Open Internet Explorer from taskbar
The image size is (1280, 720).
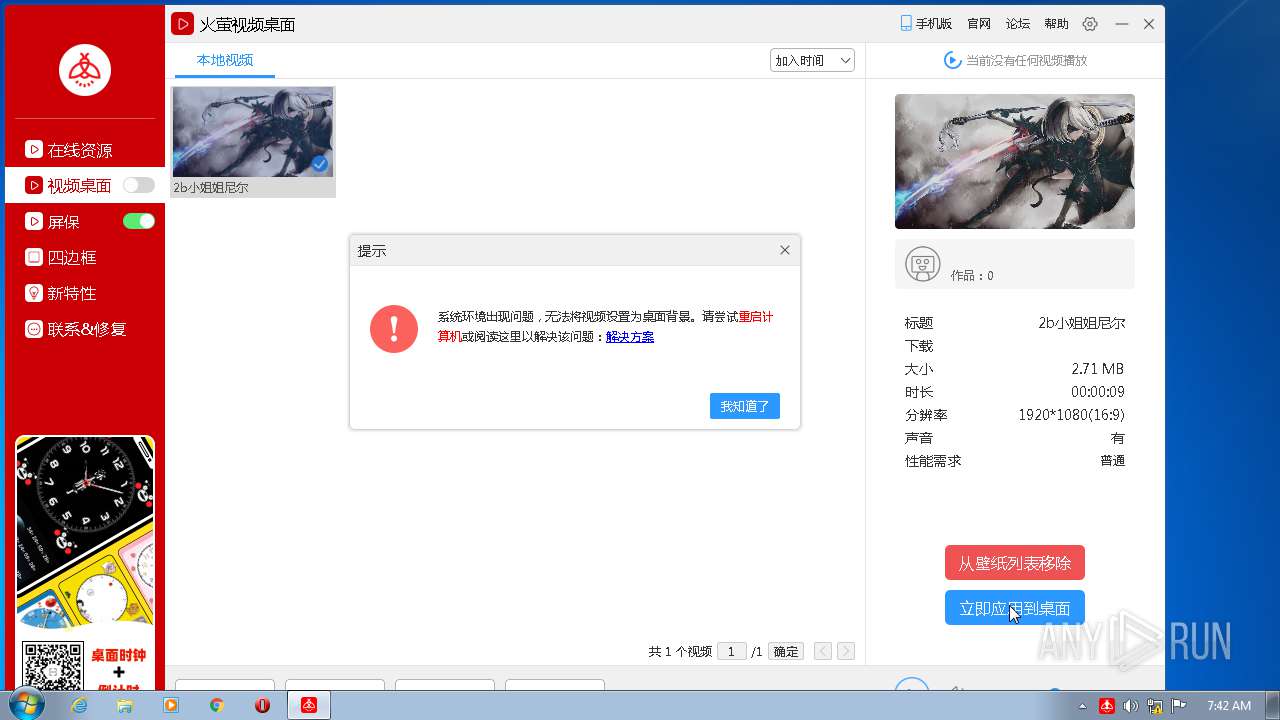tap(79, 705)
